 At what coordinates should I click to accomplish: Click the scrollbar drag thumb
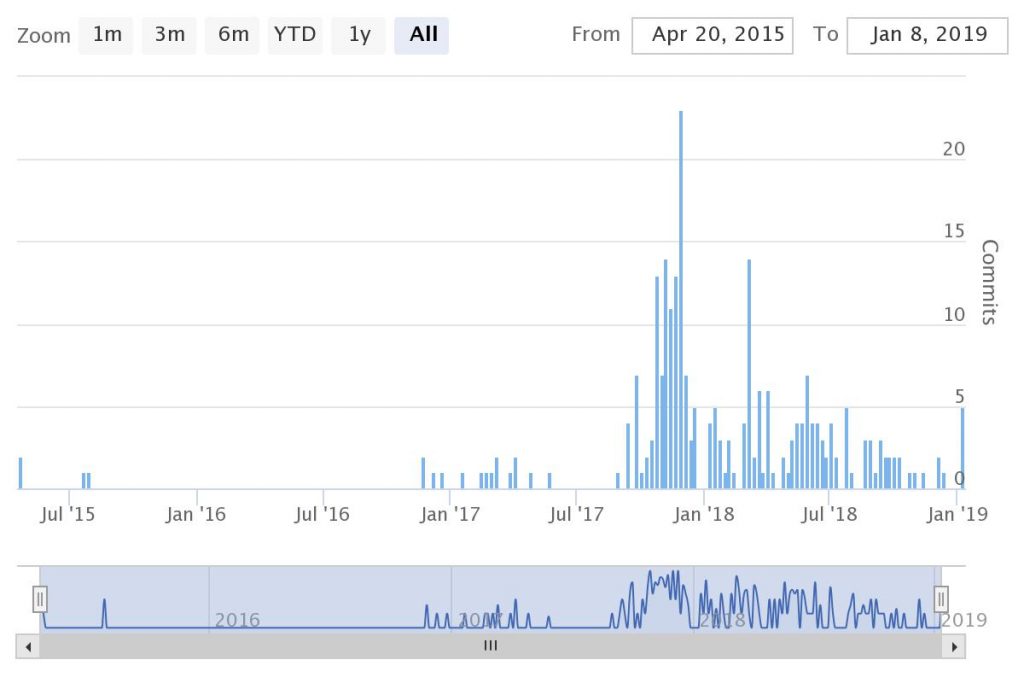pyautogui.click(x=489, y=646)
